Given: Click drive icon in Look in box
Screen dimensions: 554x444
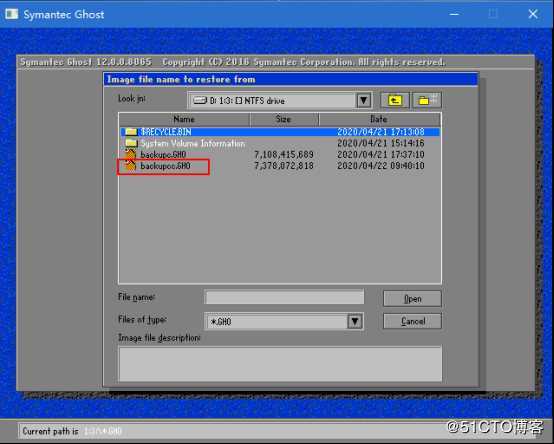Looking at the screenshot, I should [200, 101].
